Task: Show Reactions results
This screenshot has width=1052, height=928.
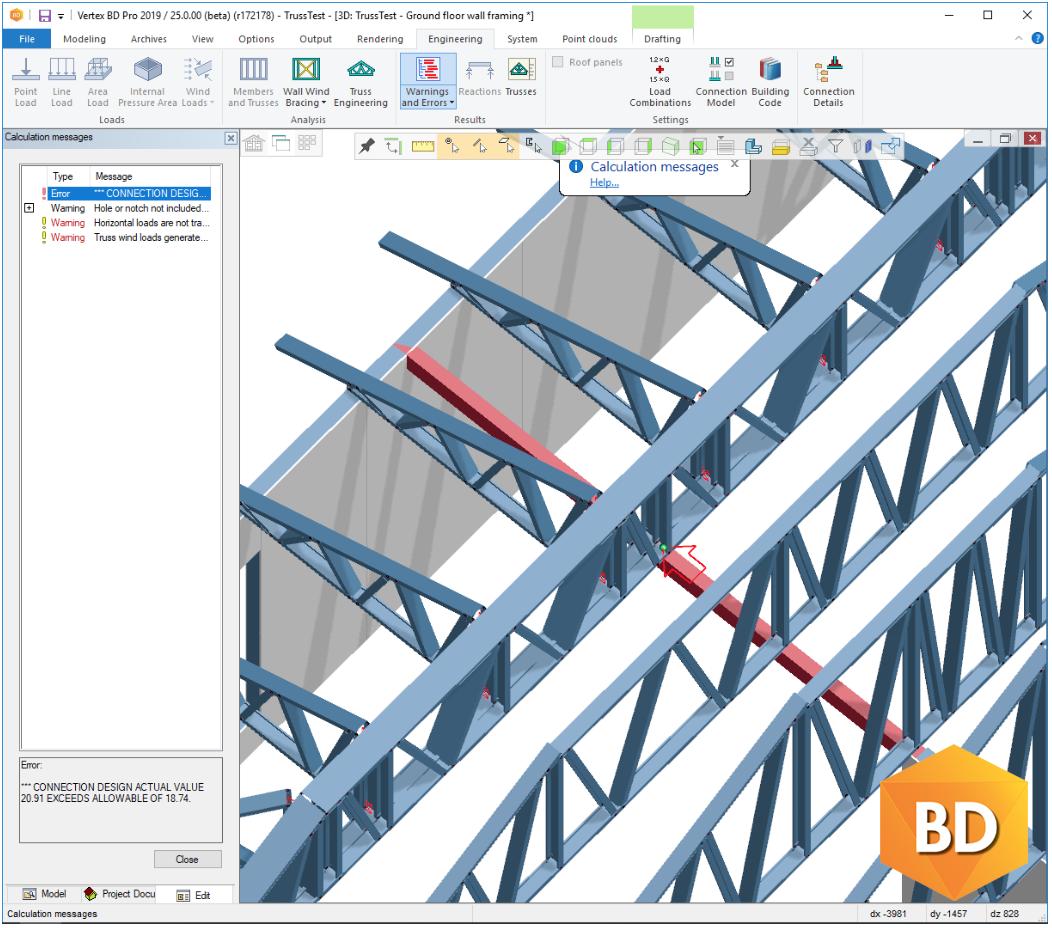Action: tap(480, 79)
